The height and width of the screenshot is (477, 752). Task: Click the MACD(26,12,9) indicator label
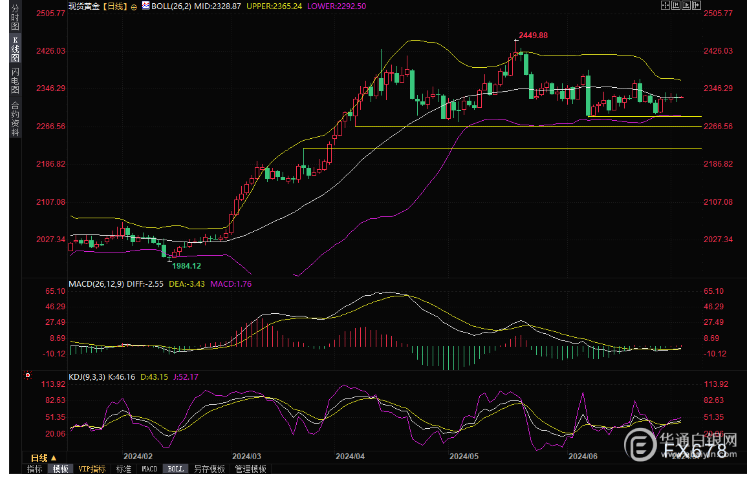tap(95, 284)
